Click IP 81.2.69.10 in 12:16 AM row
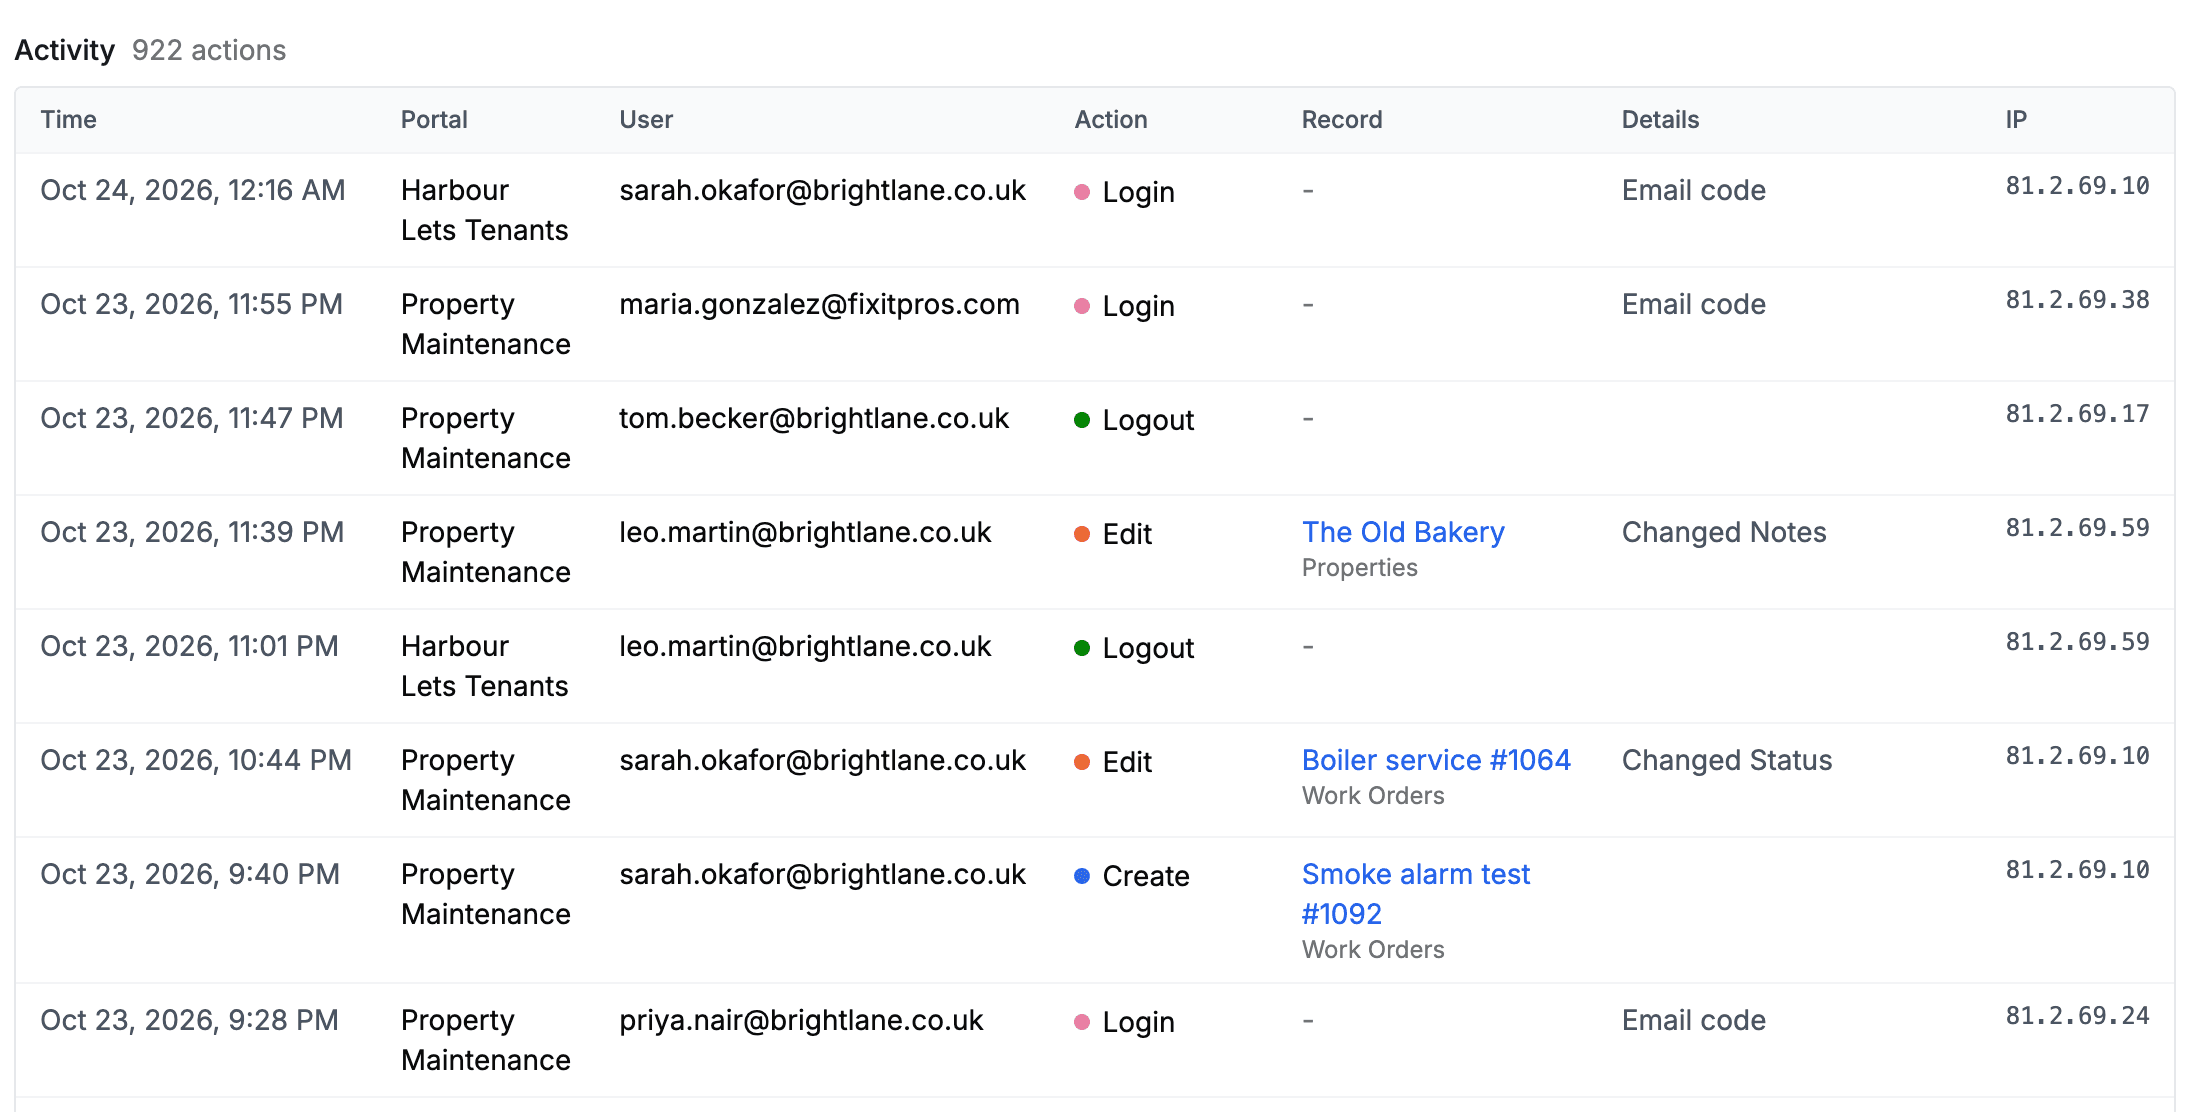The height and width of the screenshot is (1112, 2190). [x=2077, y=186]
